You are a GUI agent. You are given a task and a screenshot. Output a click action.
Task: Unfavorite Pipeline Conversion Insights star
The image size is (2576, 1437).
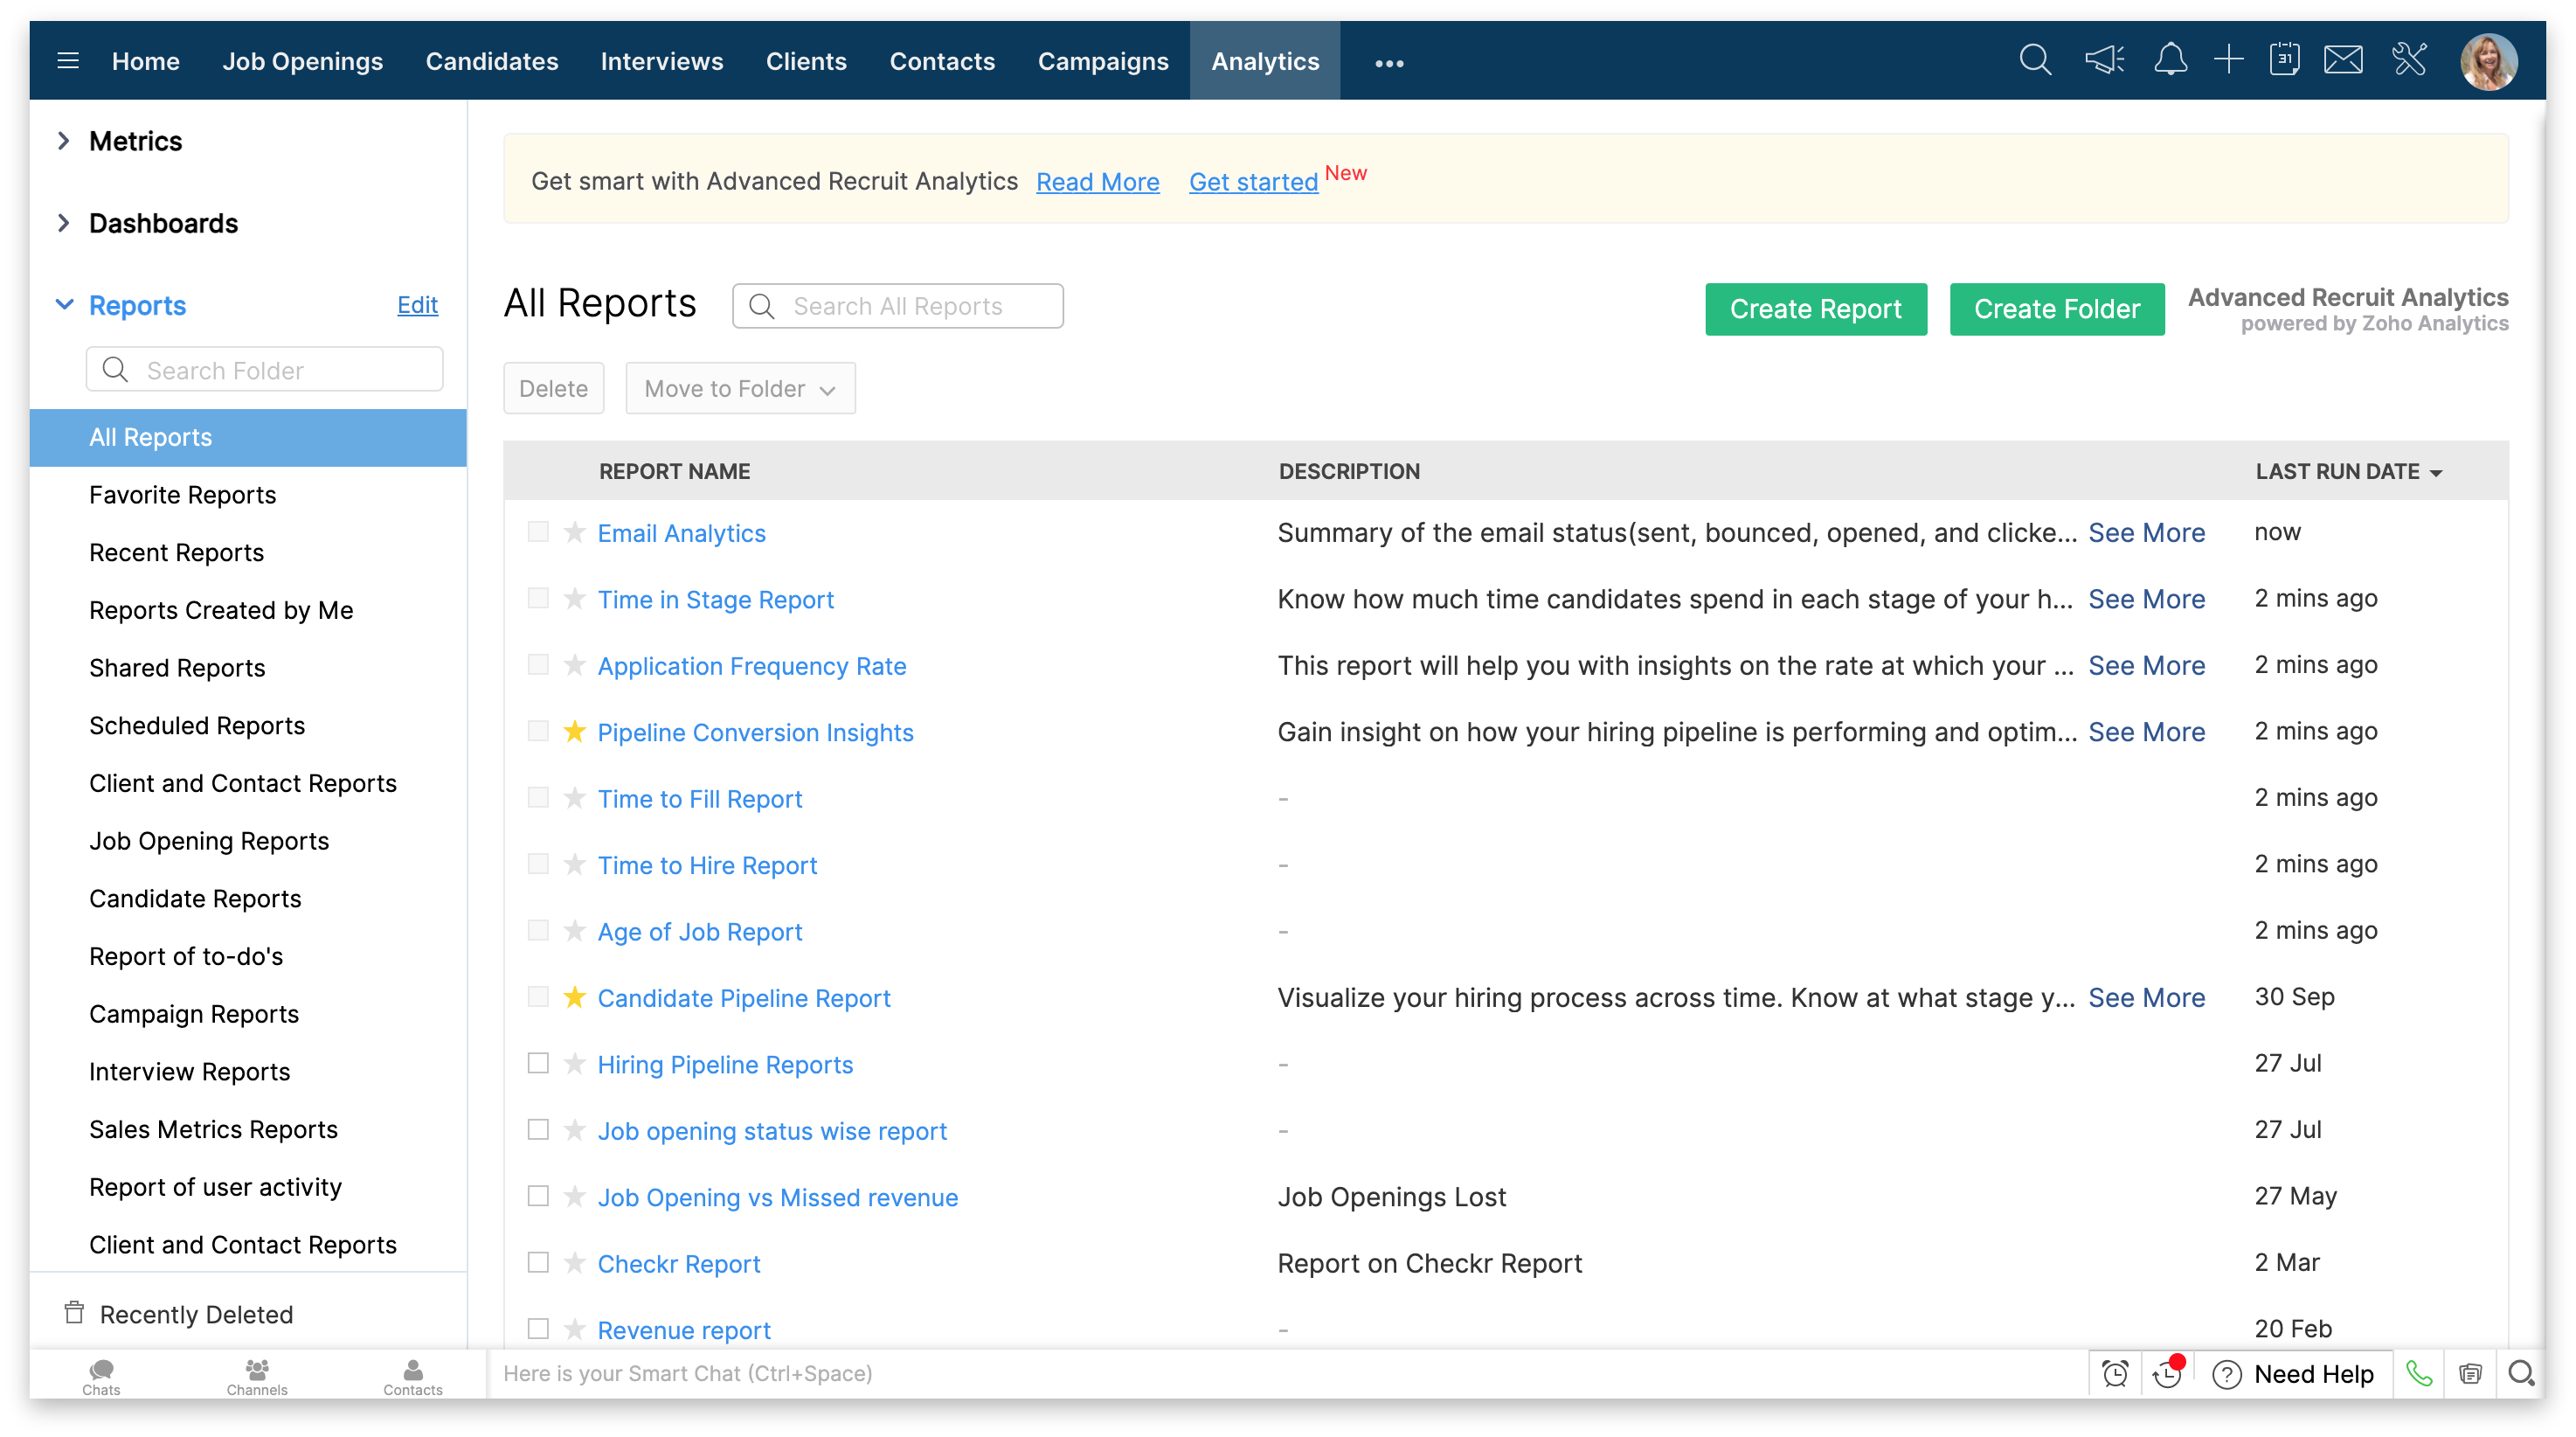pos(574,731)
